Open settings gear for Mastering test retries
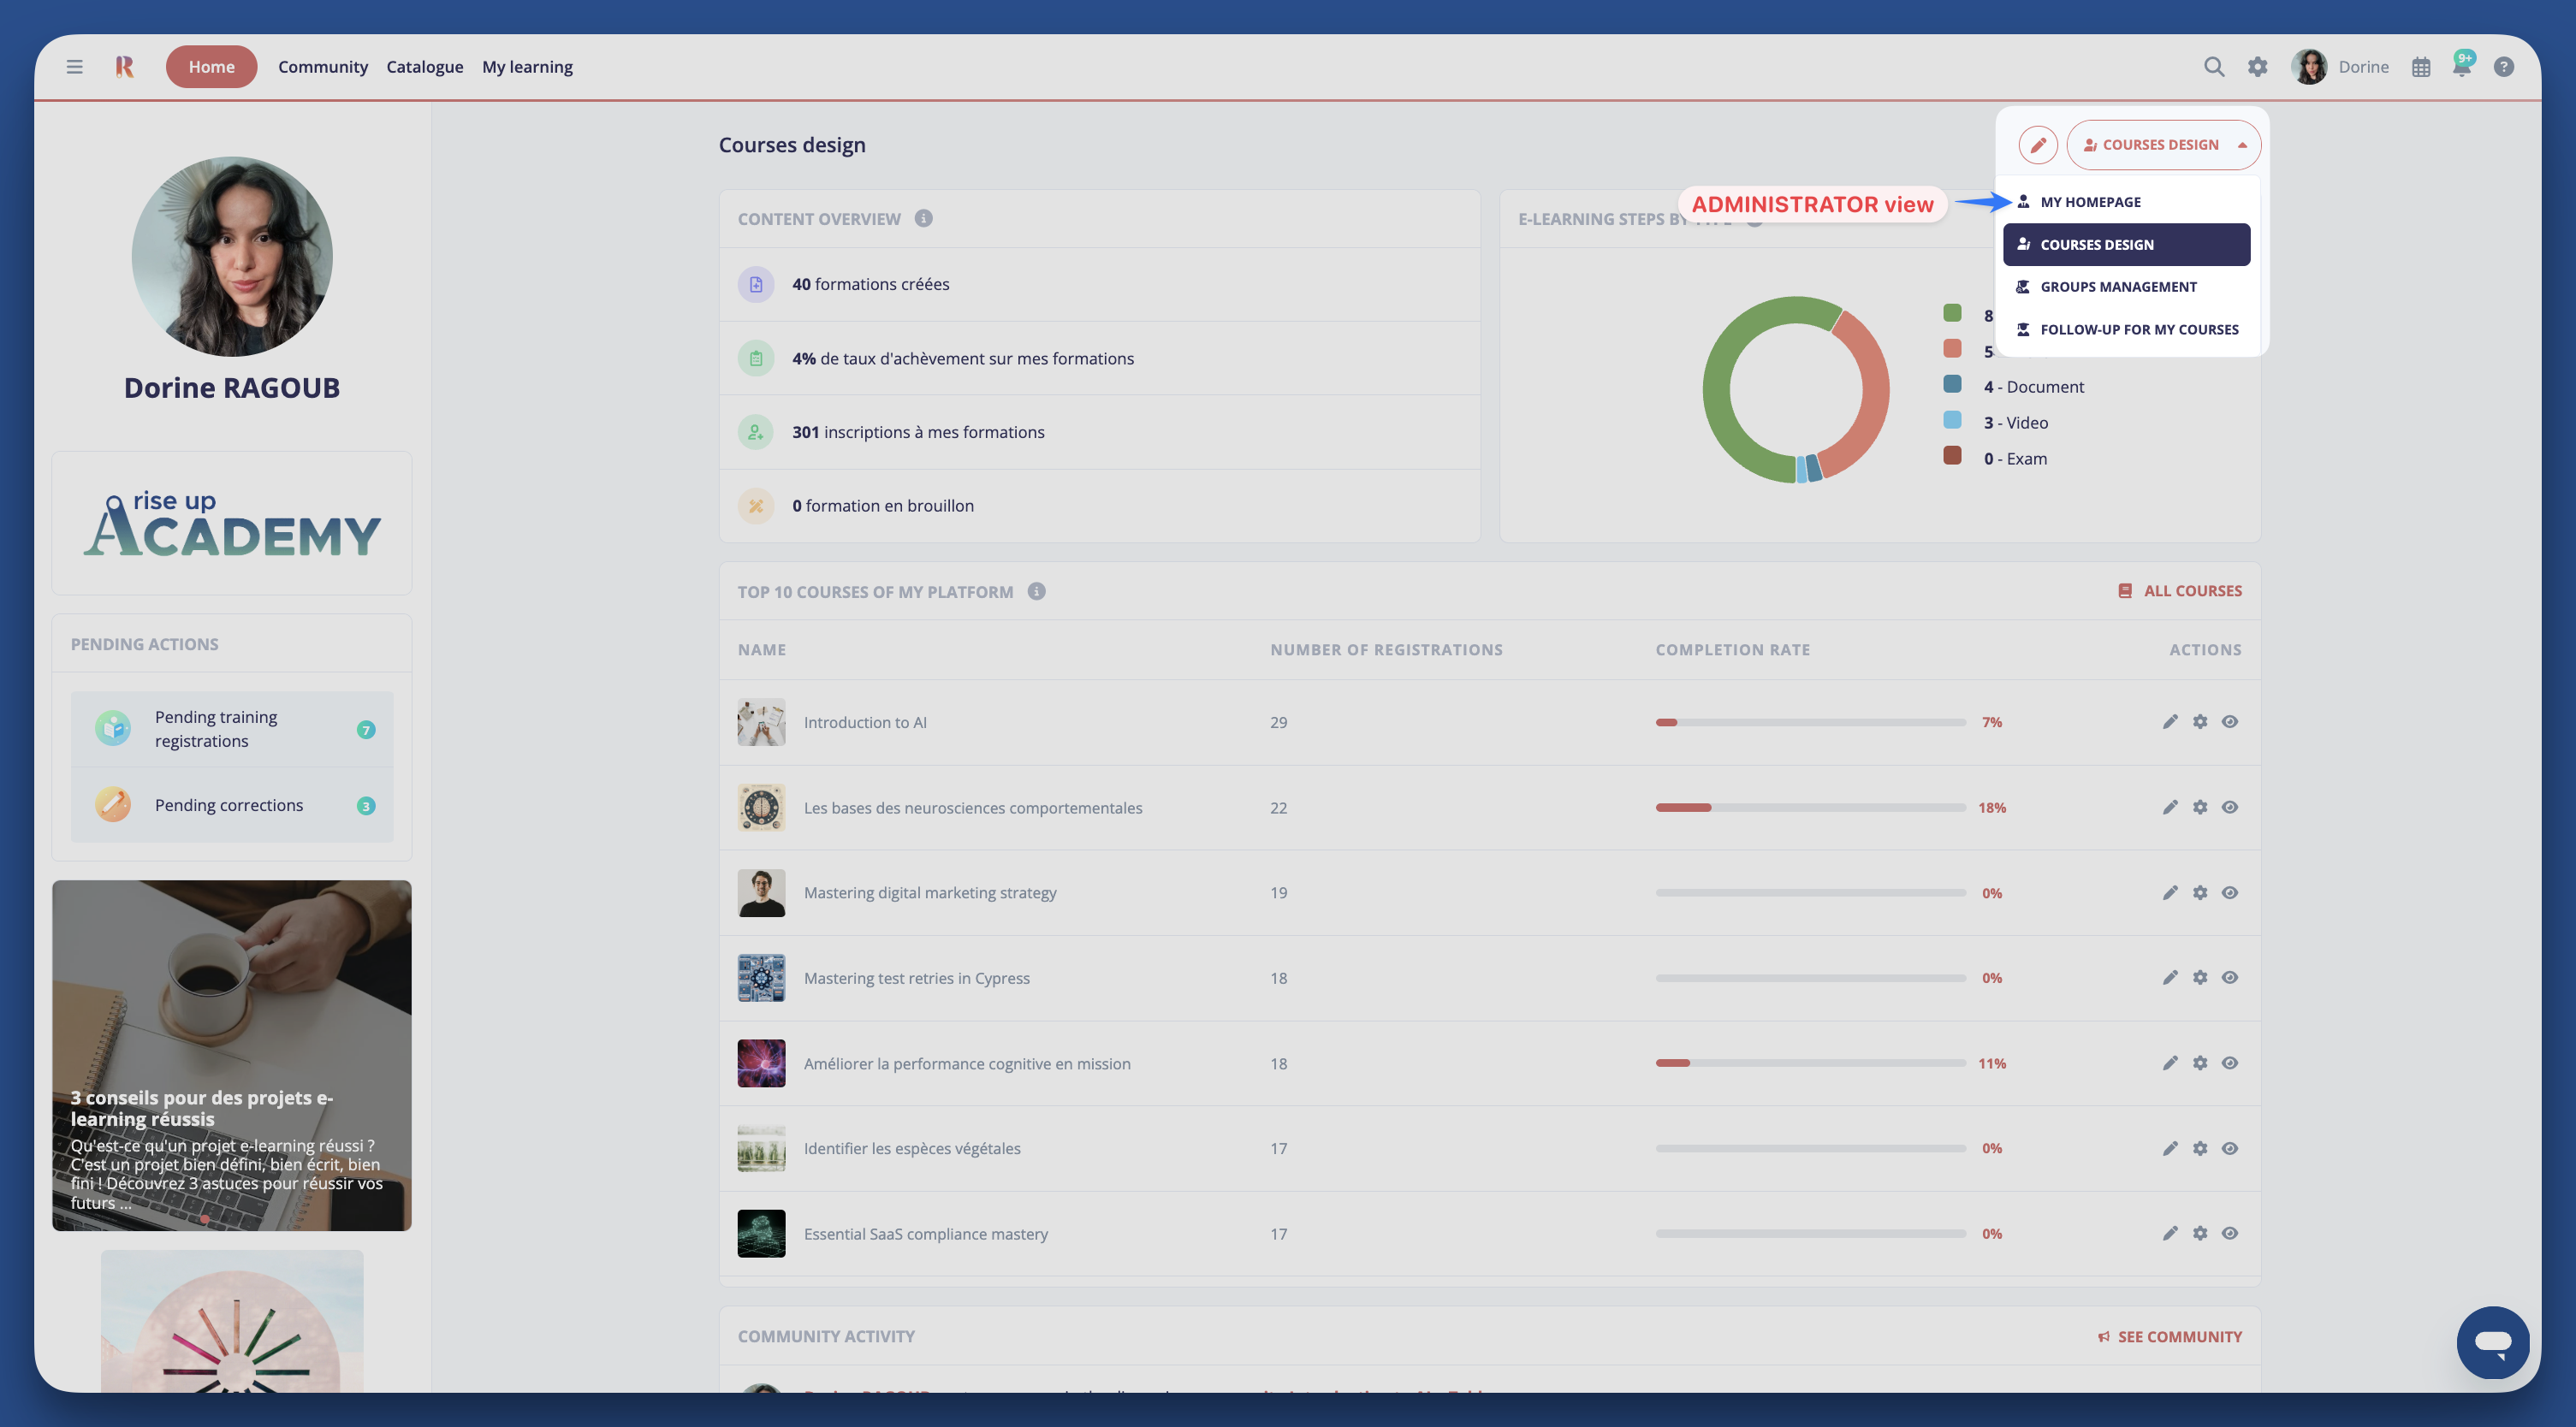 click(x=2199, y=978)
